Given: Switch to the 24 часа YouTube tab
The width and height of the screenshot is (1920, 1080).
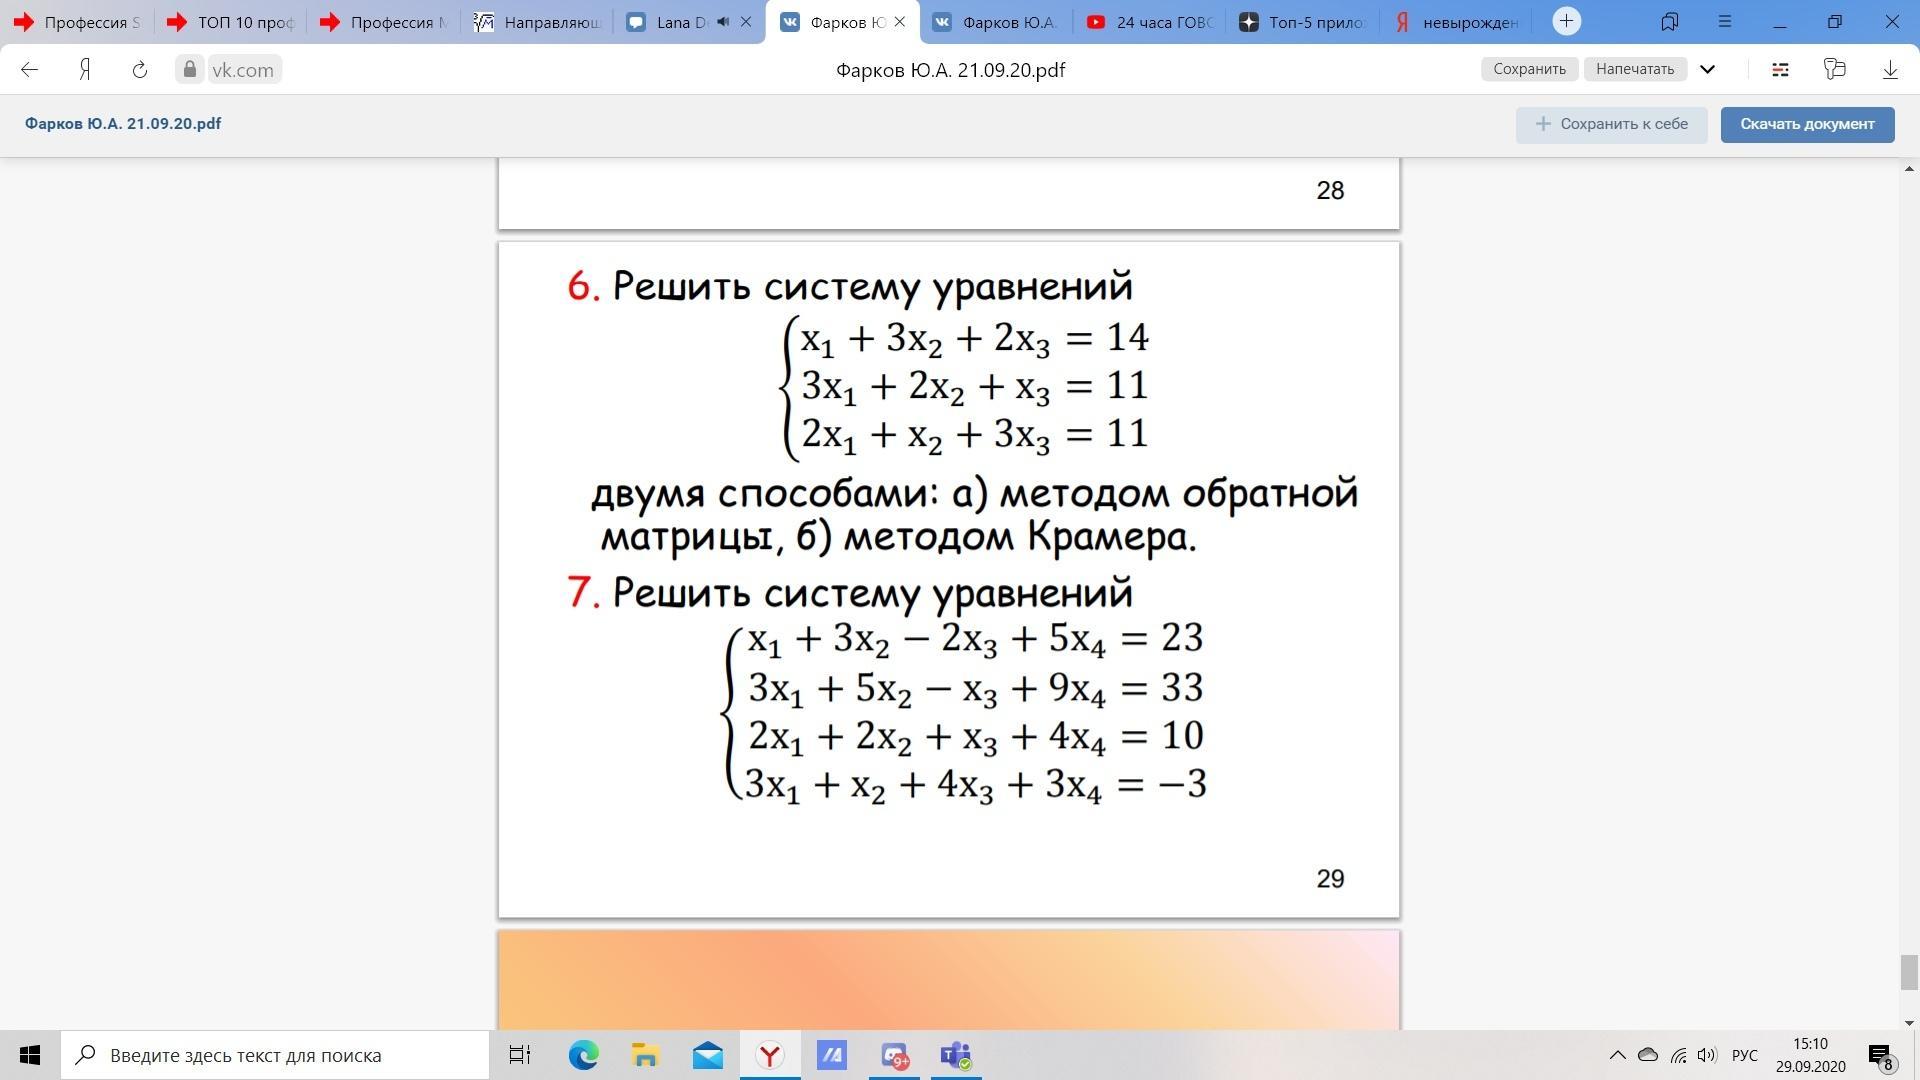Looking at the screenshot, I should (1150, 22).
